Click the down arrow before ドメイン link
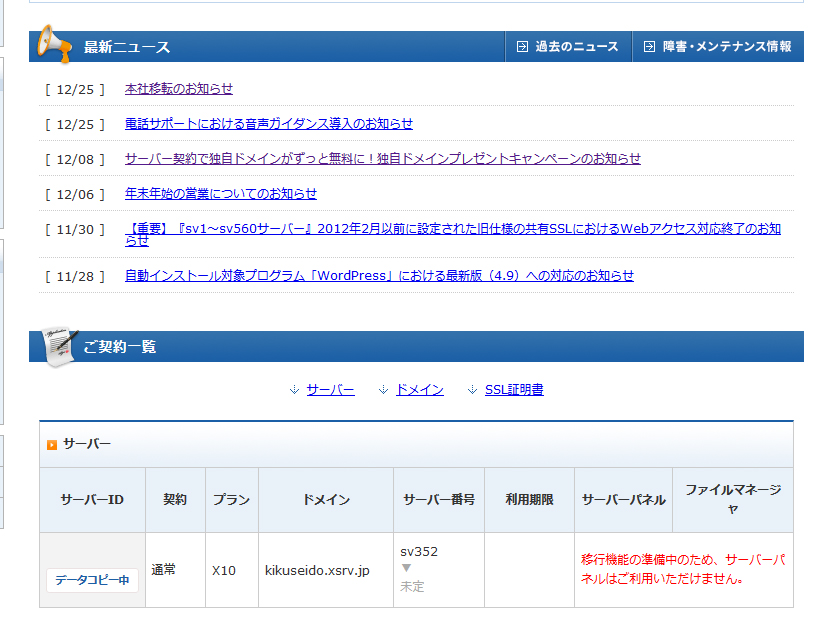840x630 pixels. 384,390
